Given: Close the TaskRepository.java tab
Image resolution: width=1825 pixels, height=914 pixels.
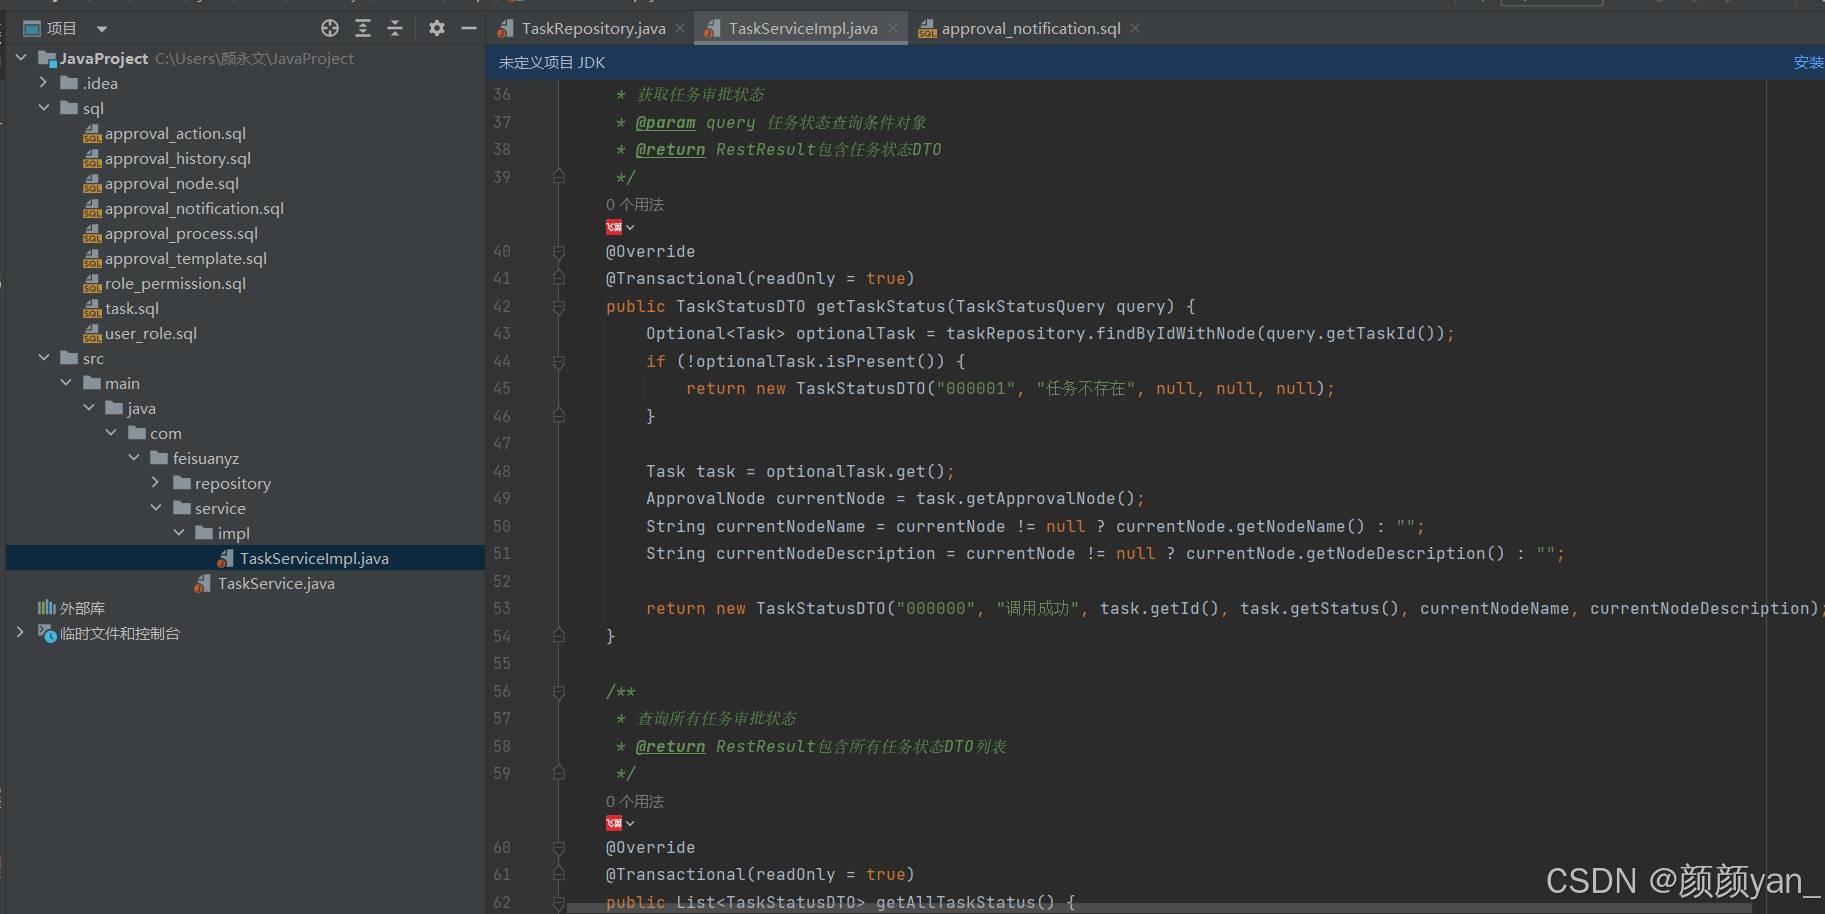Looking at the screenshot, I should pos(680,28).
